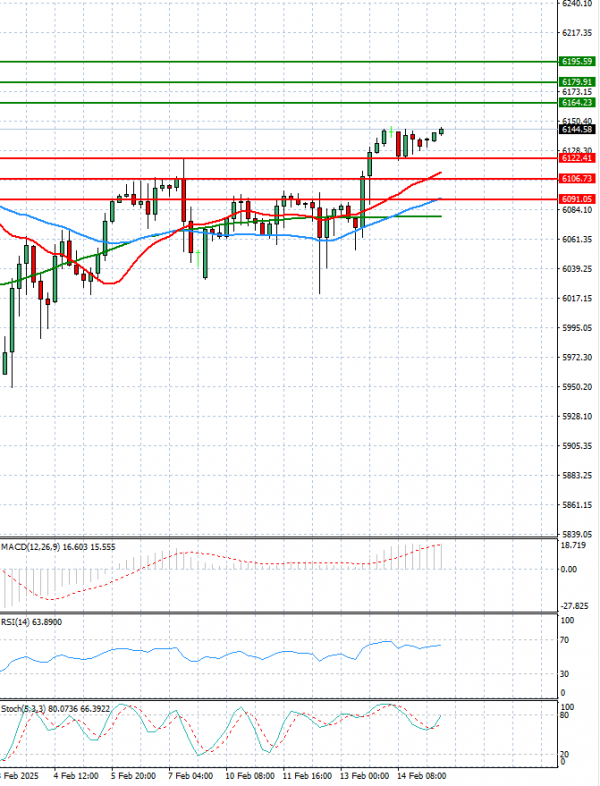Click the 11 Feb 16:00 time axis label
600x786 pixels.
tap(307, 776)
